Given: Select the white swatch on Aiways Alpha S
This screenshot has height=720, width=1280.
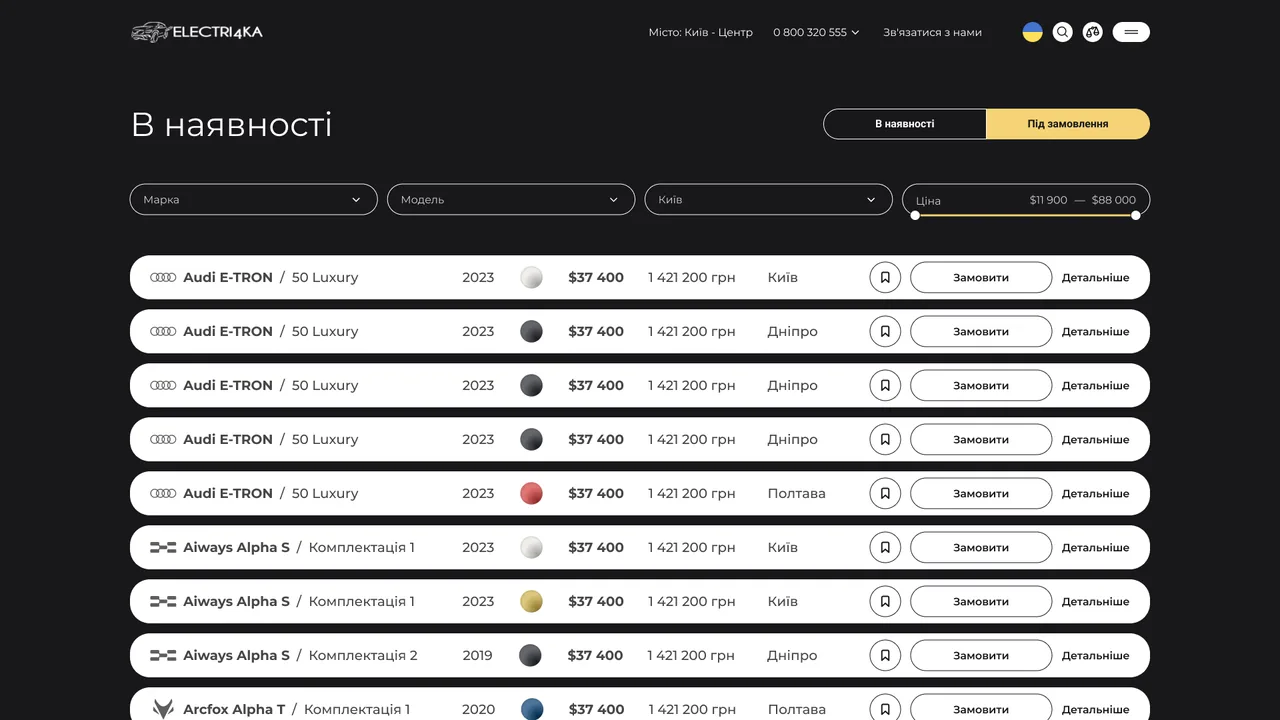Looking at the screenshot, I should (x=531, y=547).
